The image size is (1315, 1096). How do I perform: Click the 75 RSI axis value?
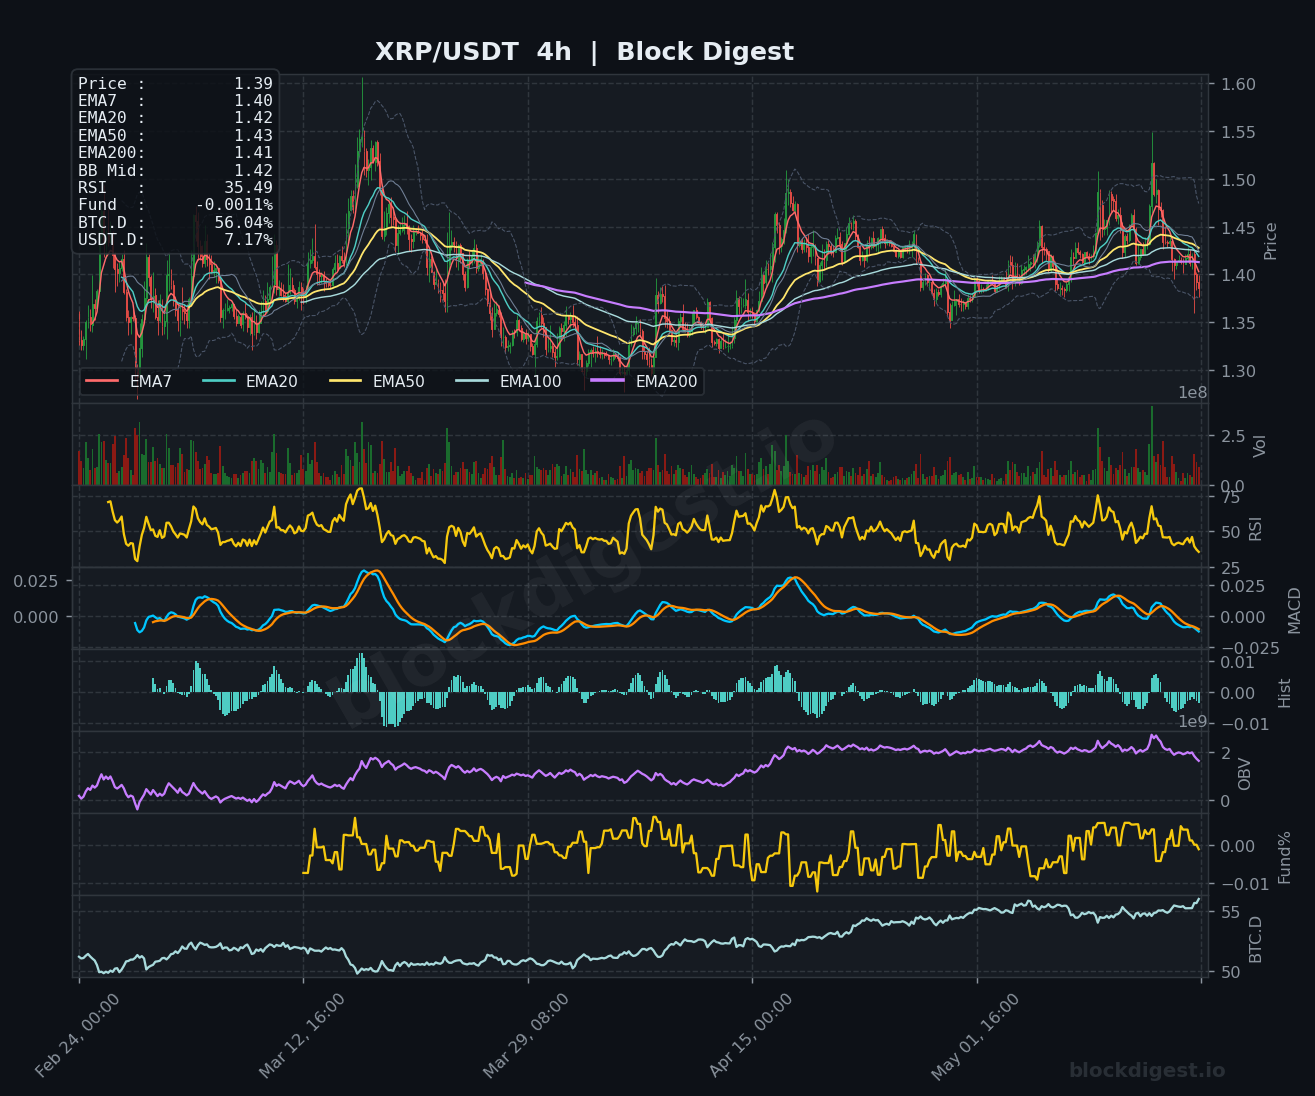[x=1231, y=498]
